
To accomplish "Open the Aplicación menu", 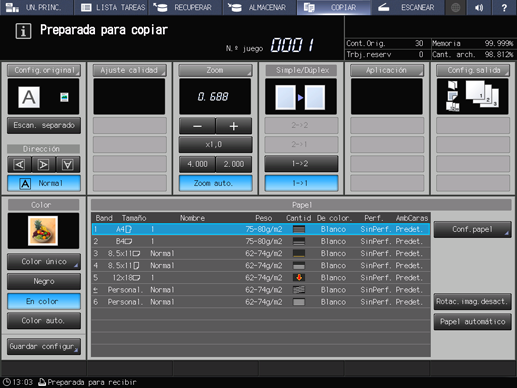I will (x=387, y=70).
